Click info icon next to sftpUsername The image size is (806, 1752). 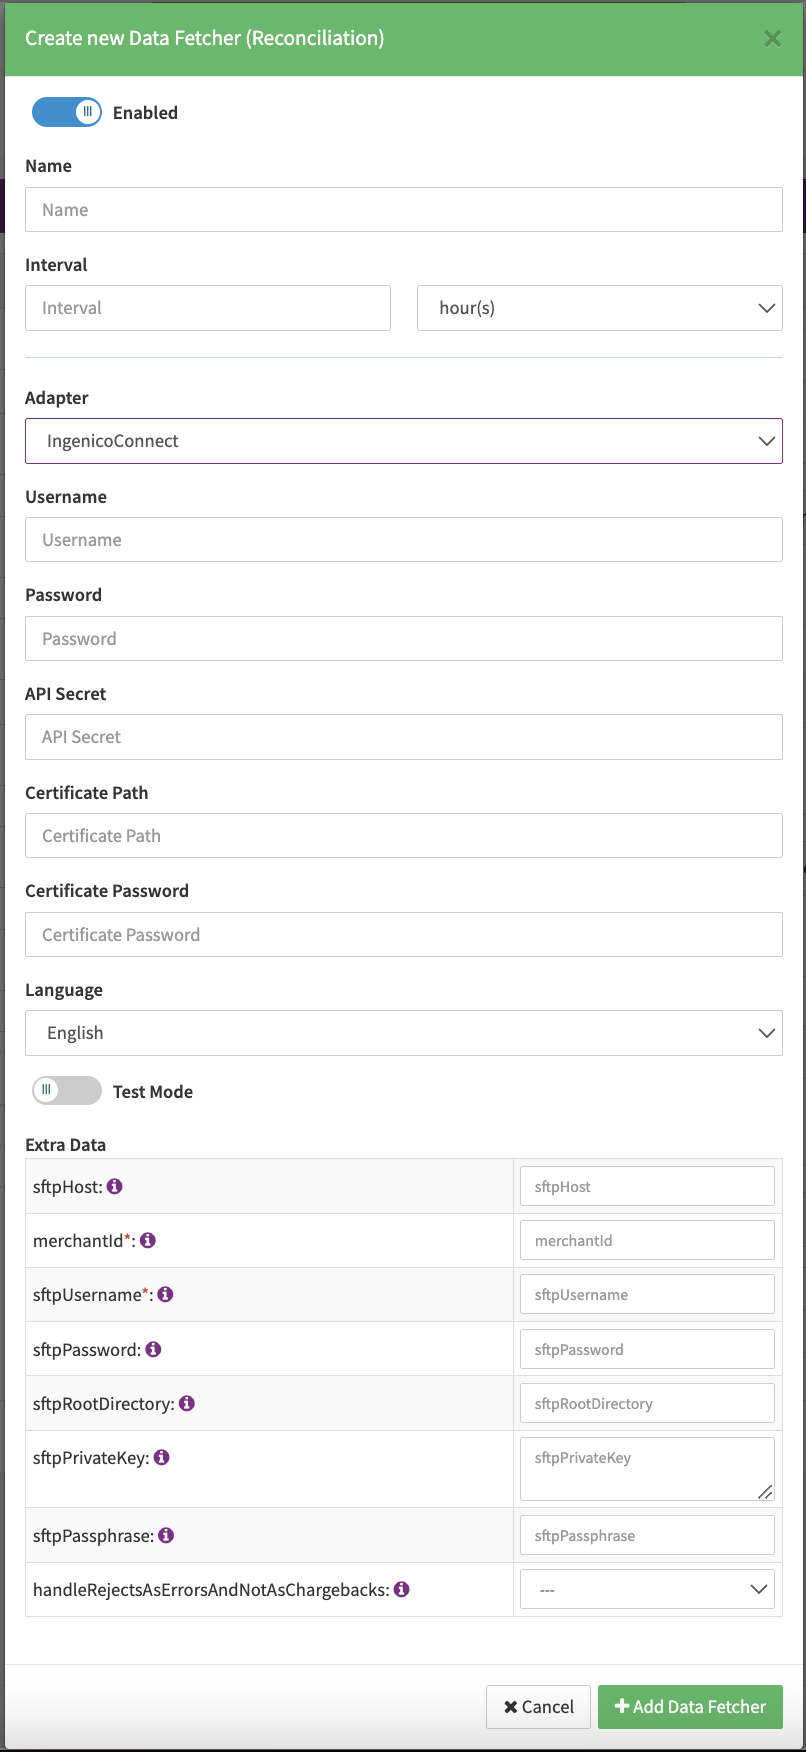(166, 1294)
